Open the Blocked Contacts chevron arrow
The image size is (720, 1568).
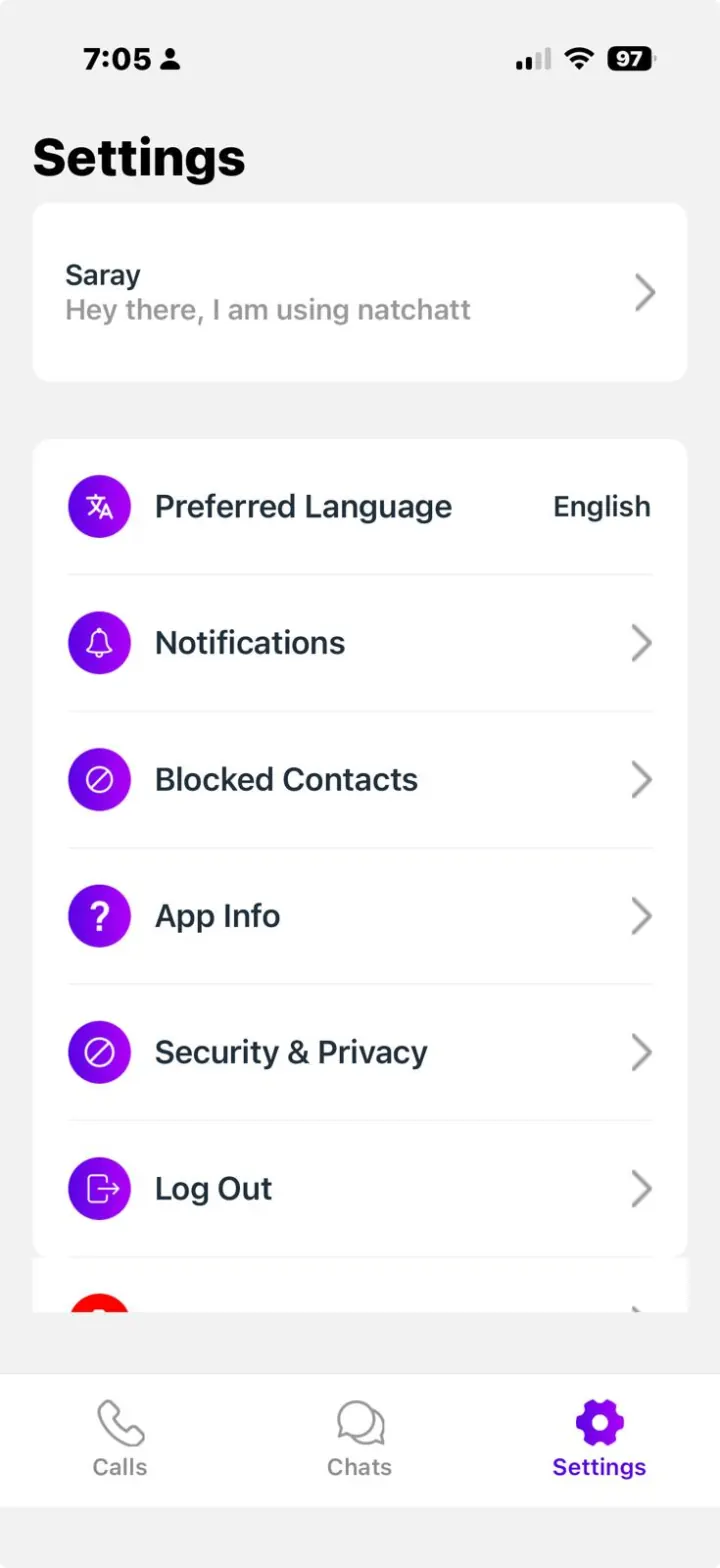tap(642, 779)
